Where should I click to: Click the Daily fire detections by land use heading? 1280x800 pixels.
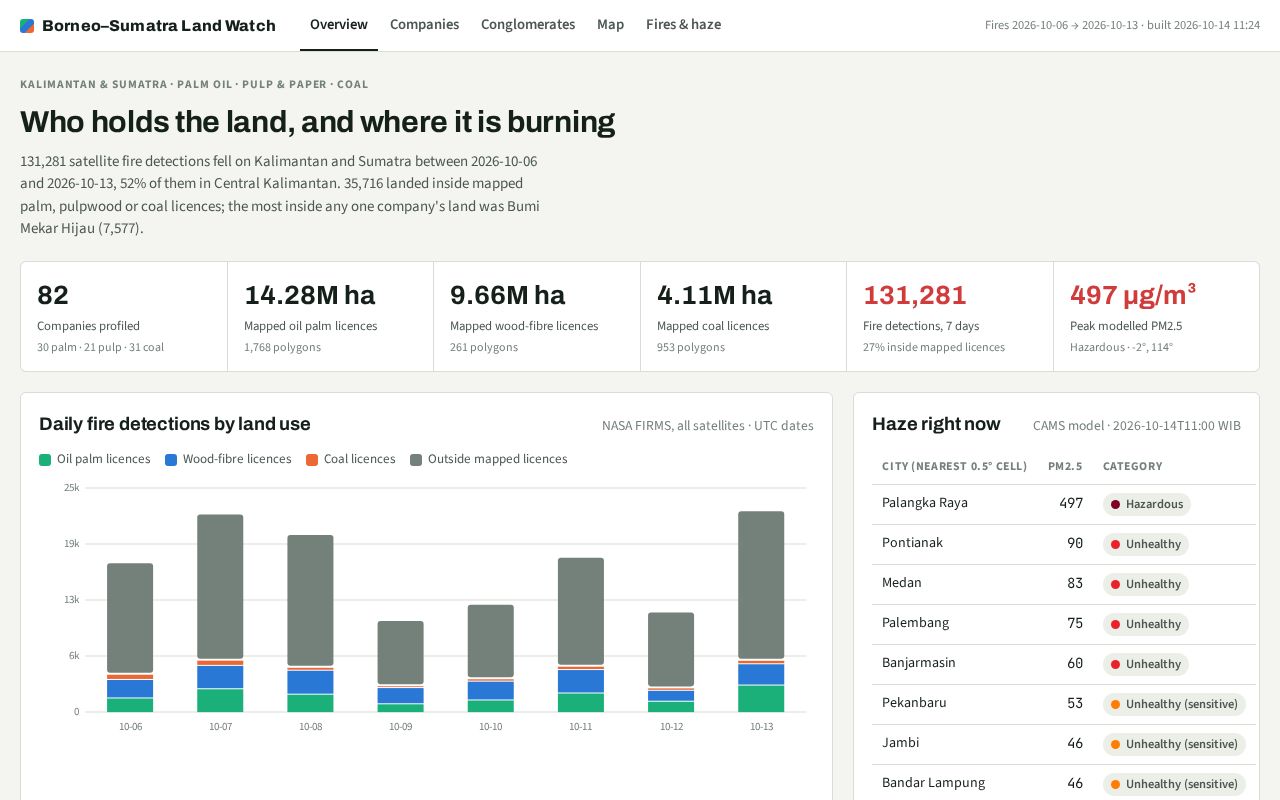(175, 424)
